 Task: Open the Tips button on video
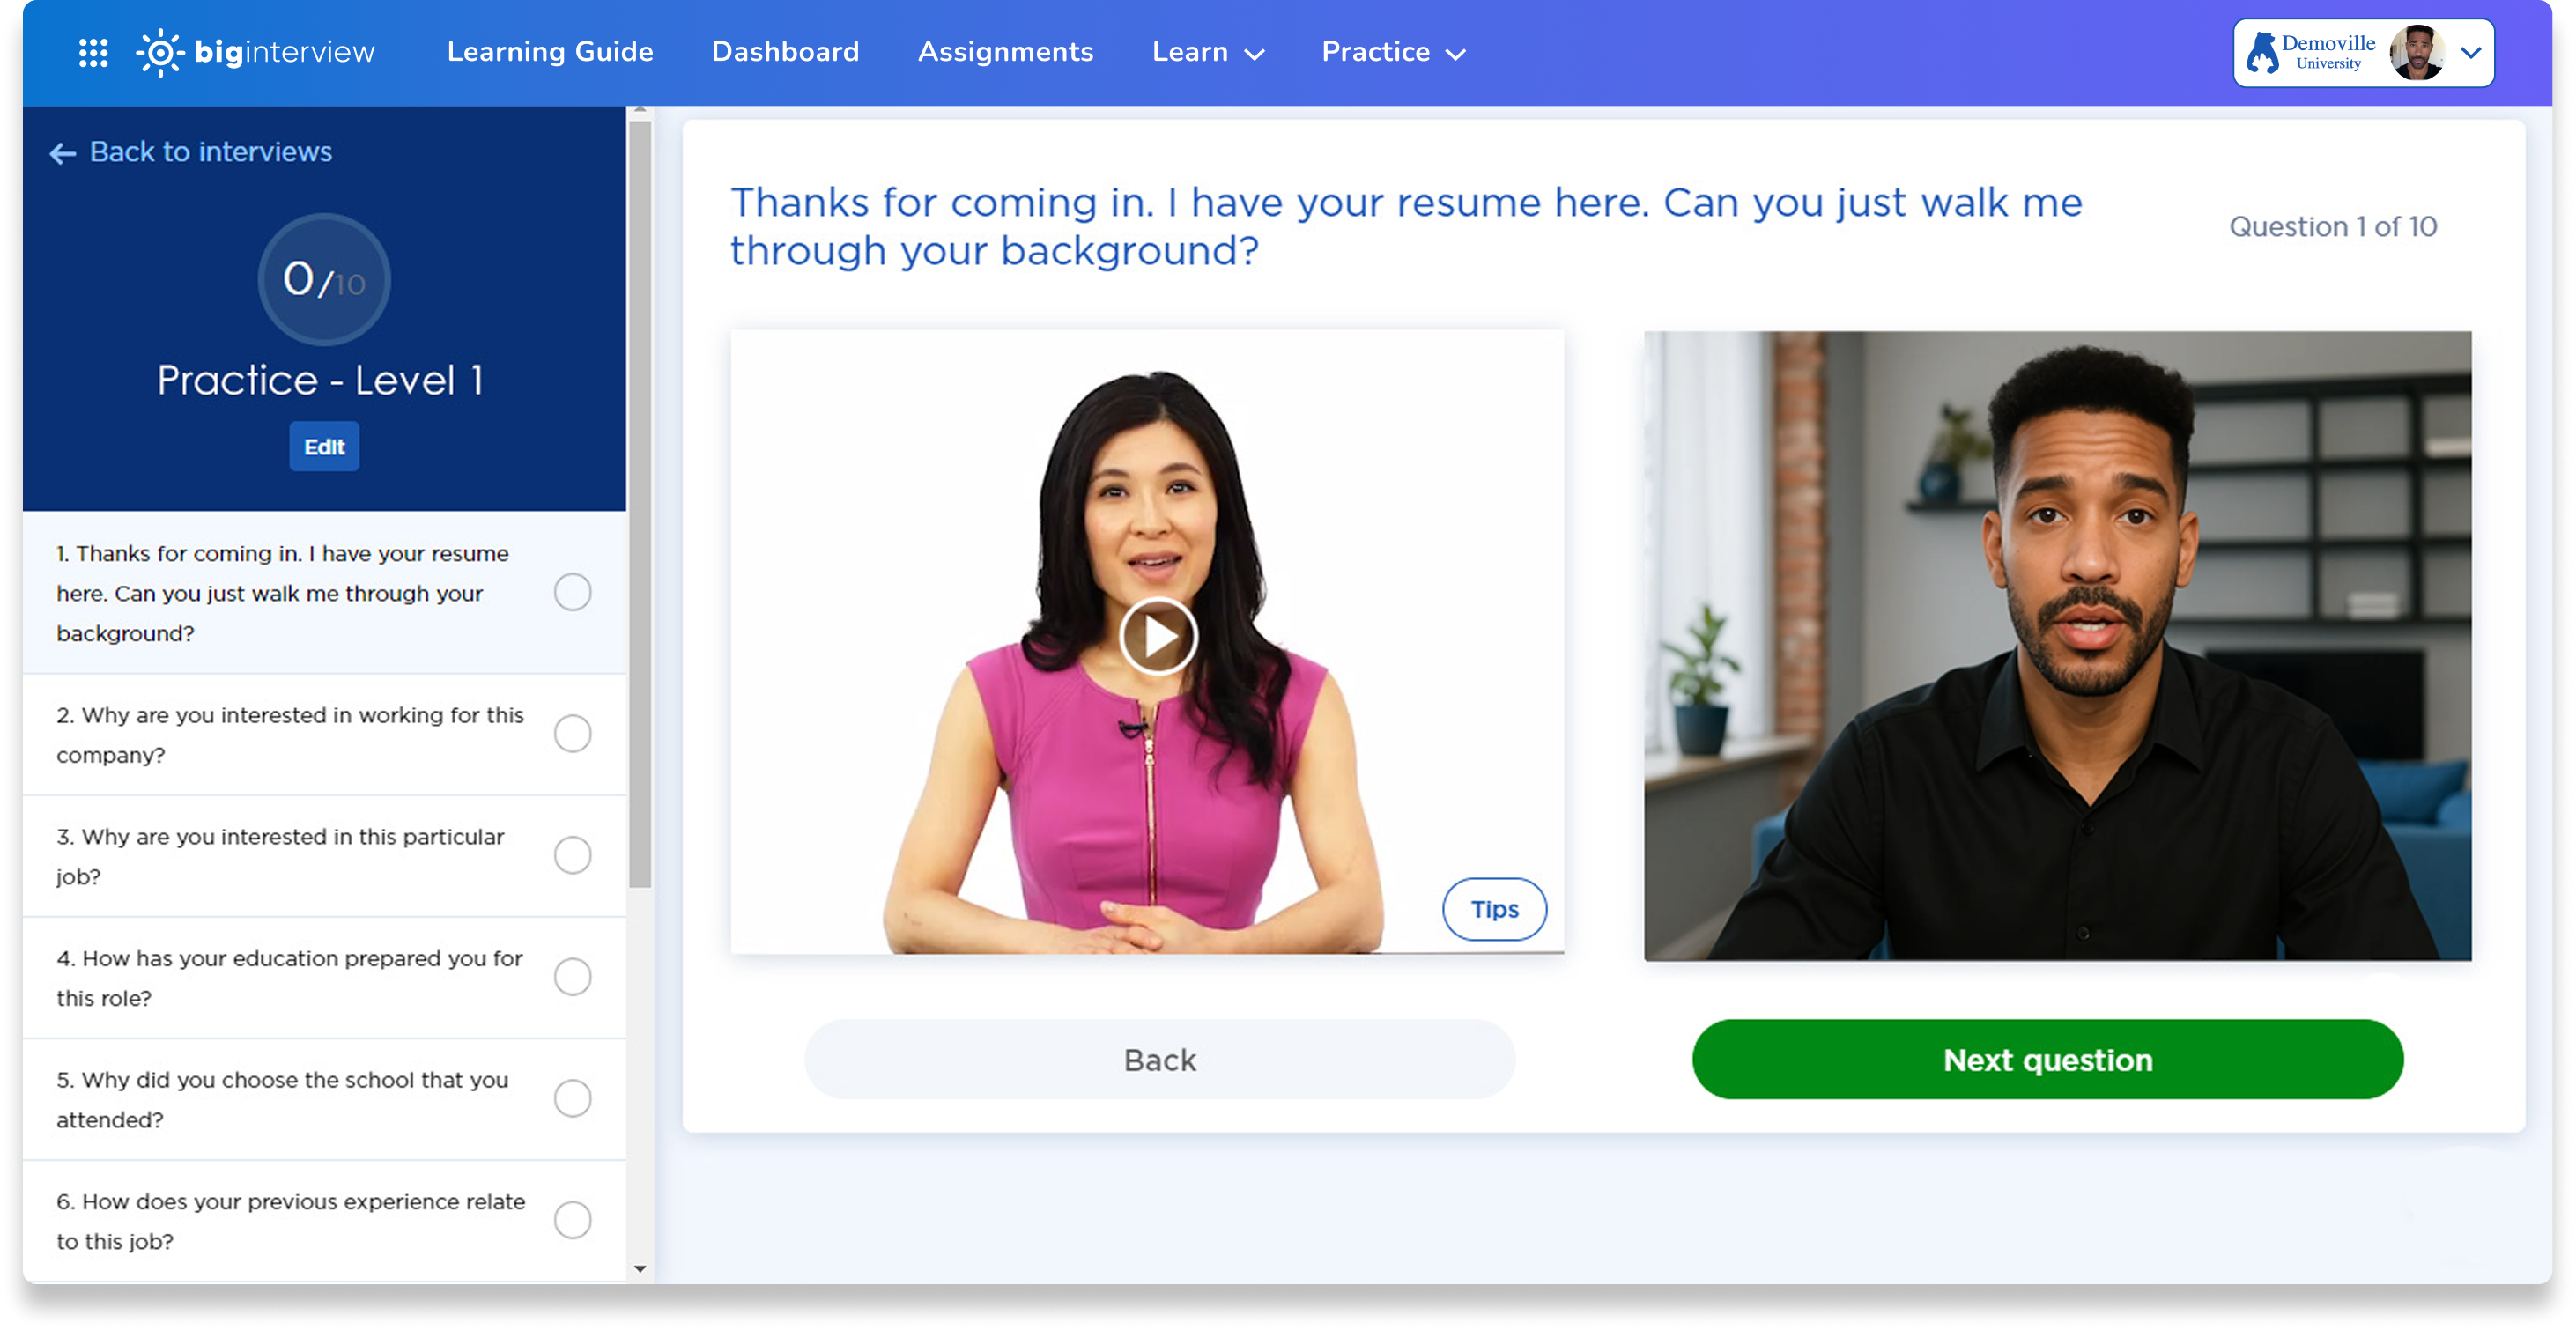[1494, 909]
